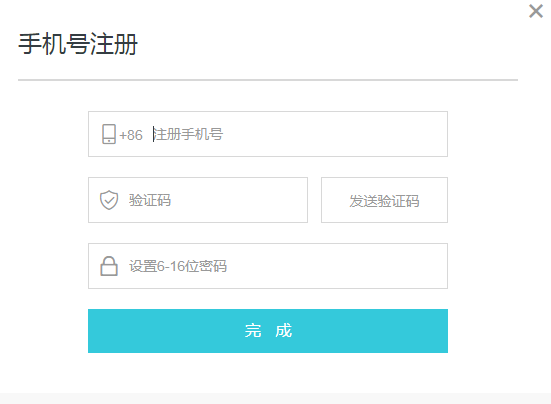Click the padlock password icon
Image resolution: width=551 pixels, height=404 pixels.
pyautogui.click(x=109, y=266)
